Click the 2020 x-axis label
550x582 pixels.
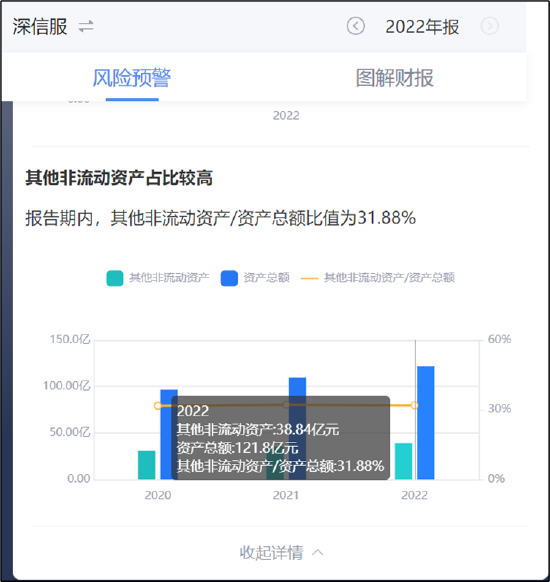pos(158,495)
